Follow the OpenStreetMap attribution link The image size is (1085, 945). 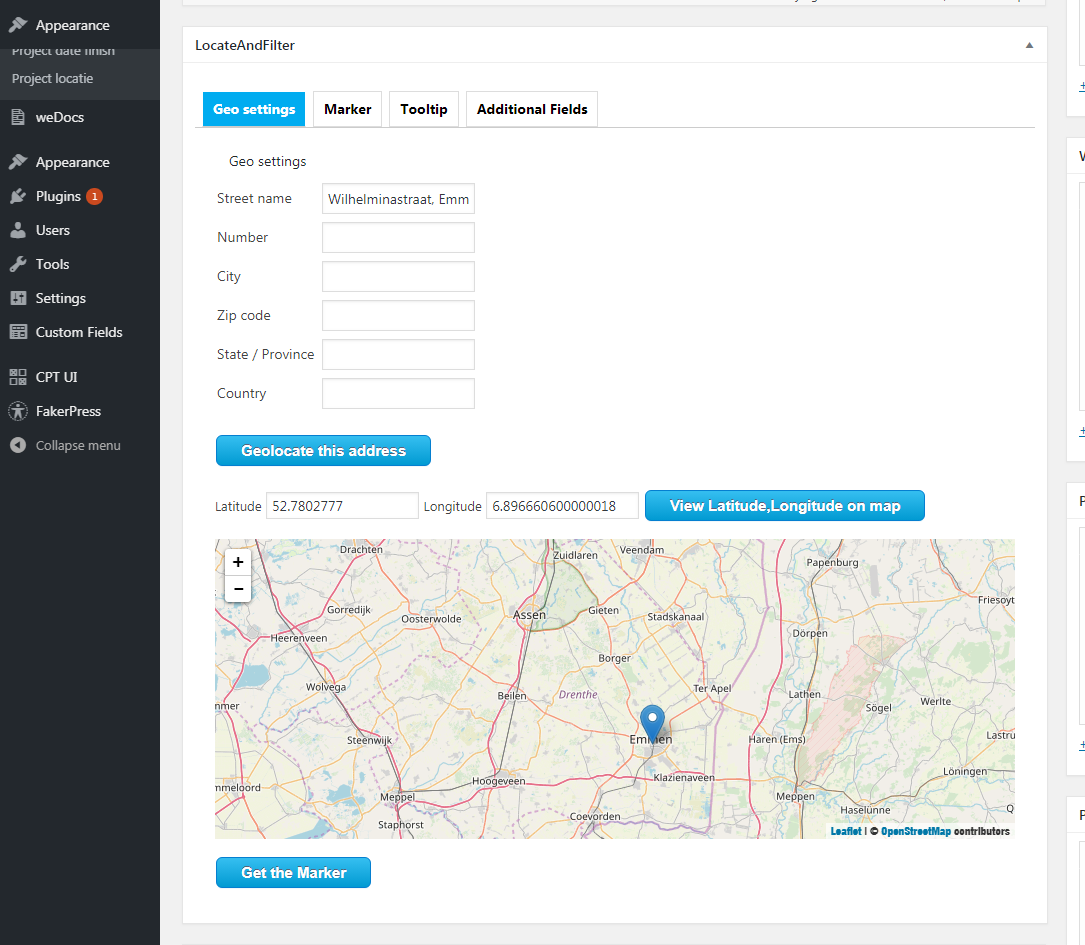[x=915, y=831]
